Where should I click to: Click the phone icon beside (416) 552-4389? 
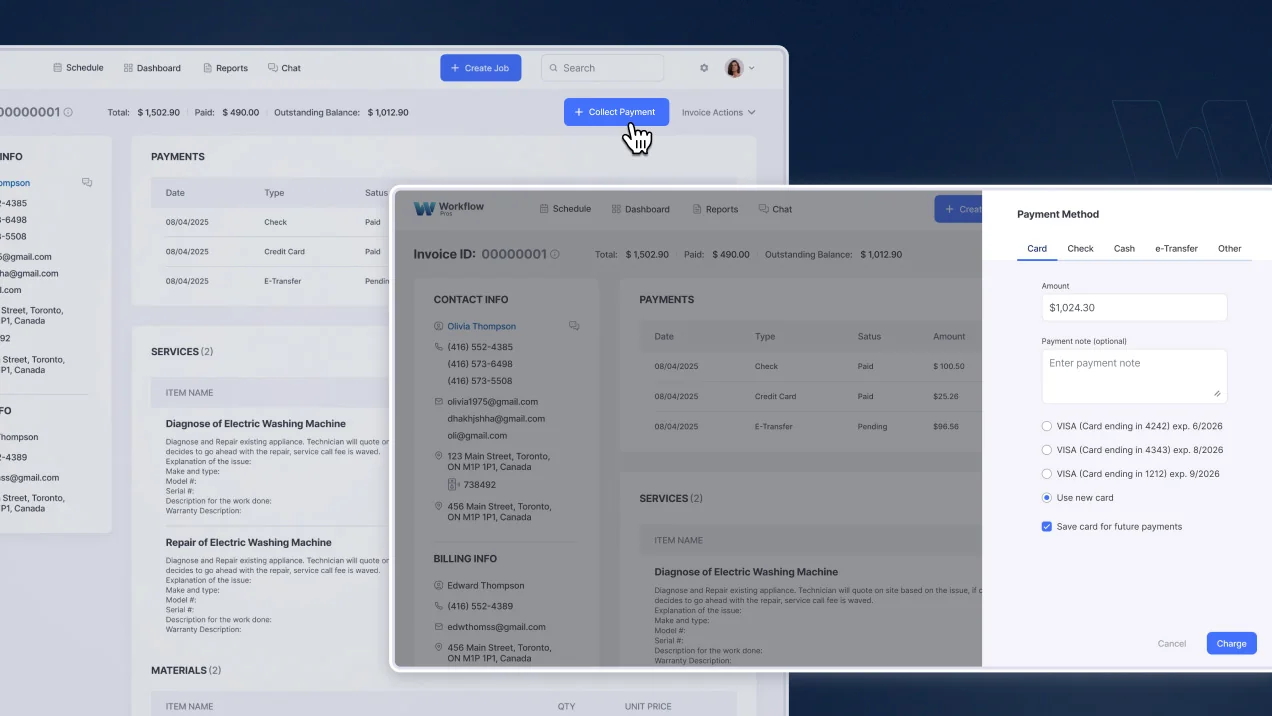click(x=439, y=606)
